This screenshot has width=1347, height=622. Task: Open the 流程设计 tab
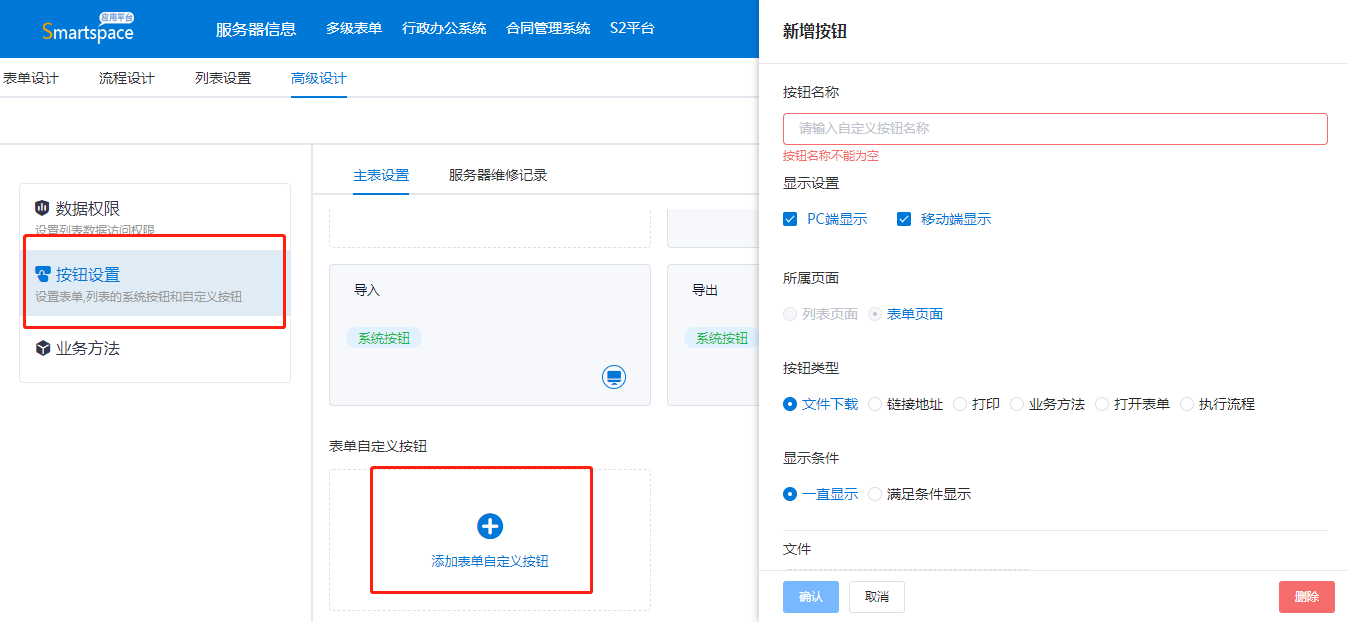pyautogui.click(x=127, y=78)
